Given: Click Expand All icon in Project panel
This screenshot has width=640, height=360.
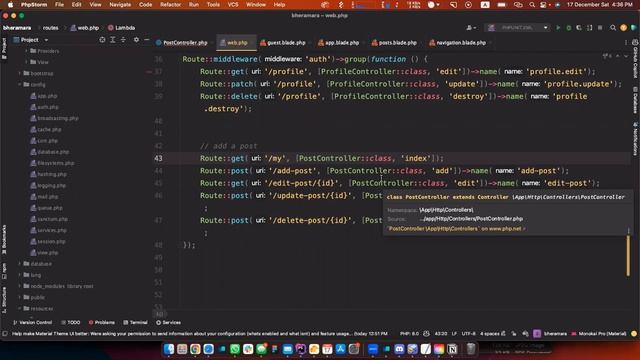Looking at the screenshot, I should coord(113,40).
